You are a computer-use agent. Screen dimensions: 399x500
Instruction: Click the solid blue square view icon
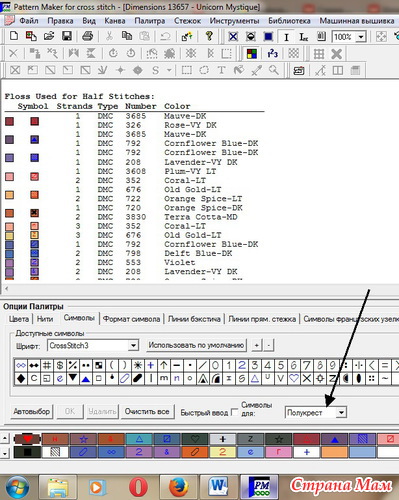[268, 36]
